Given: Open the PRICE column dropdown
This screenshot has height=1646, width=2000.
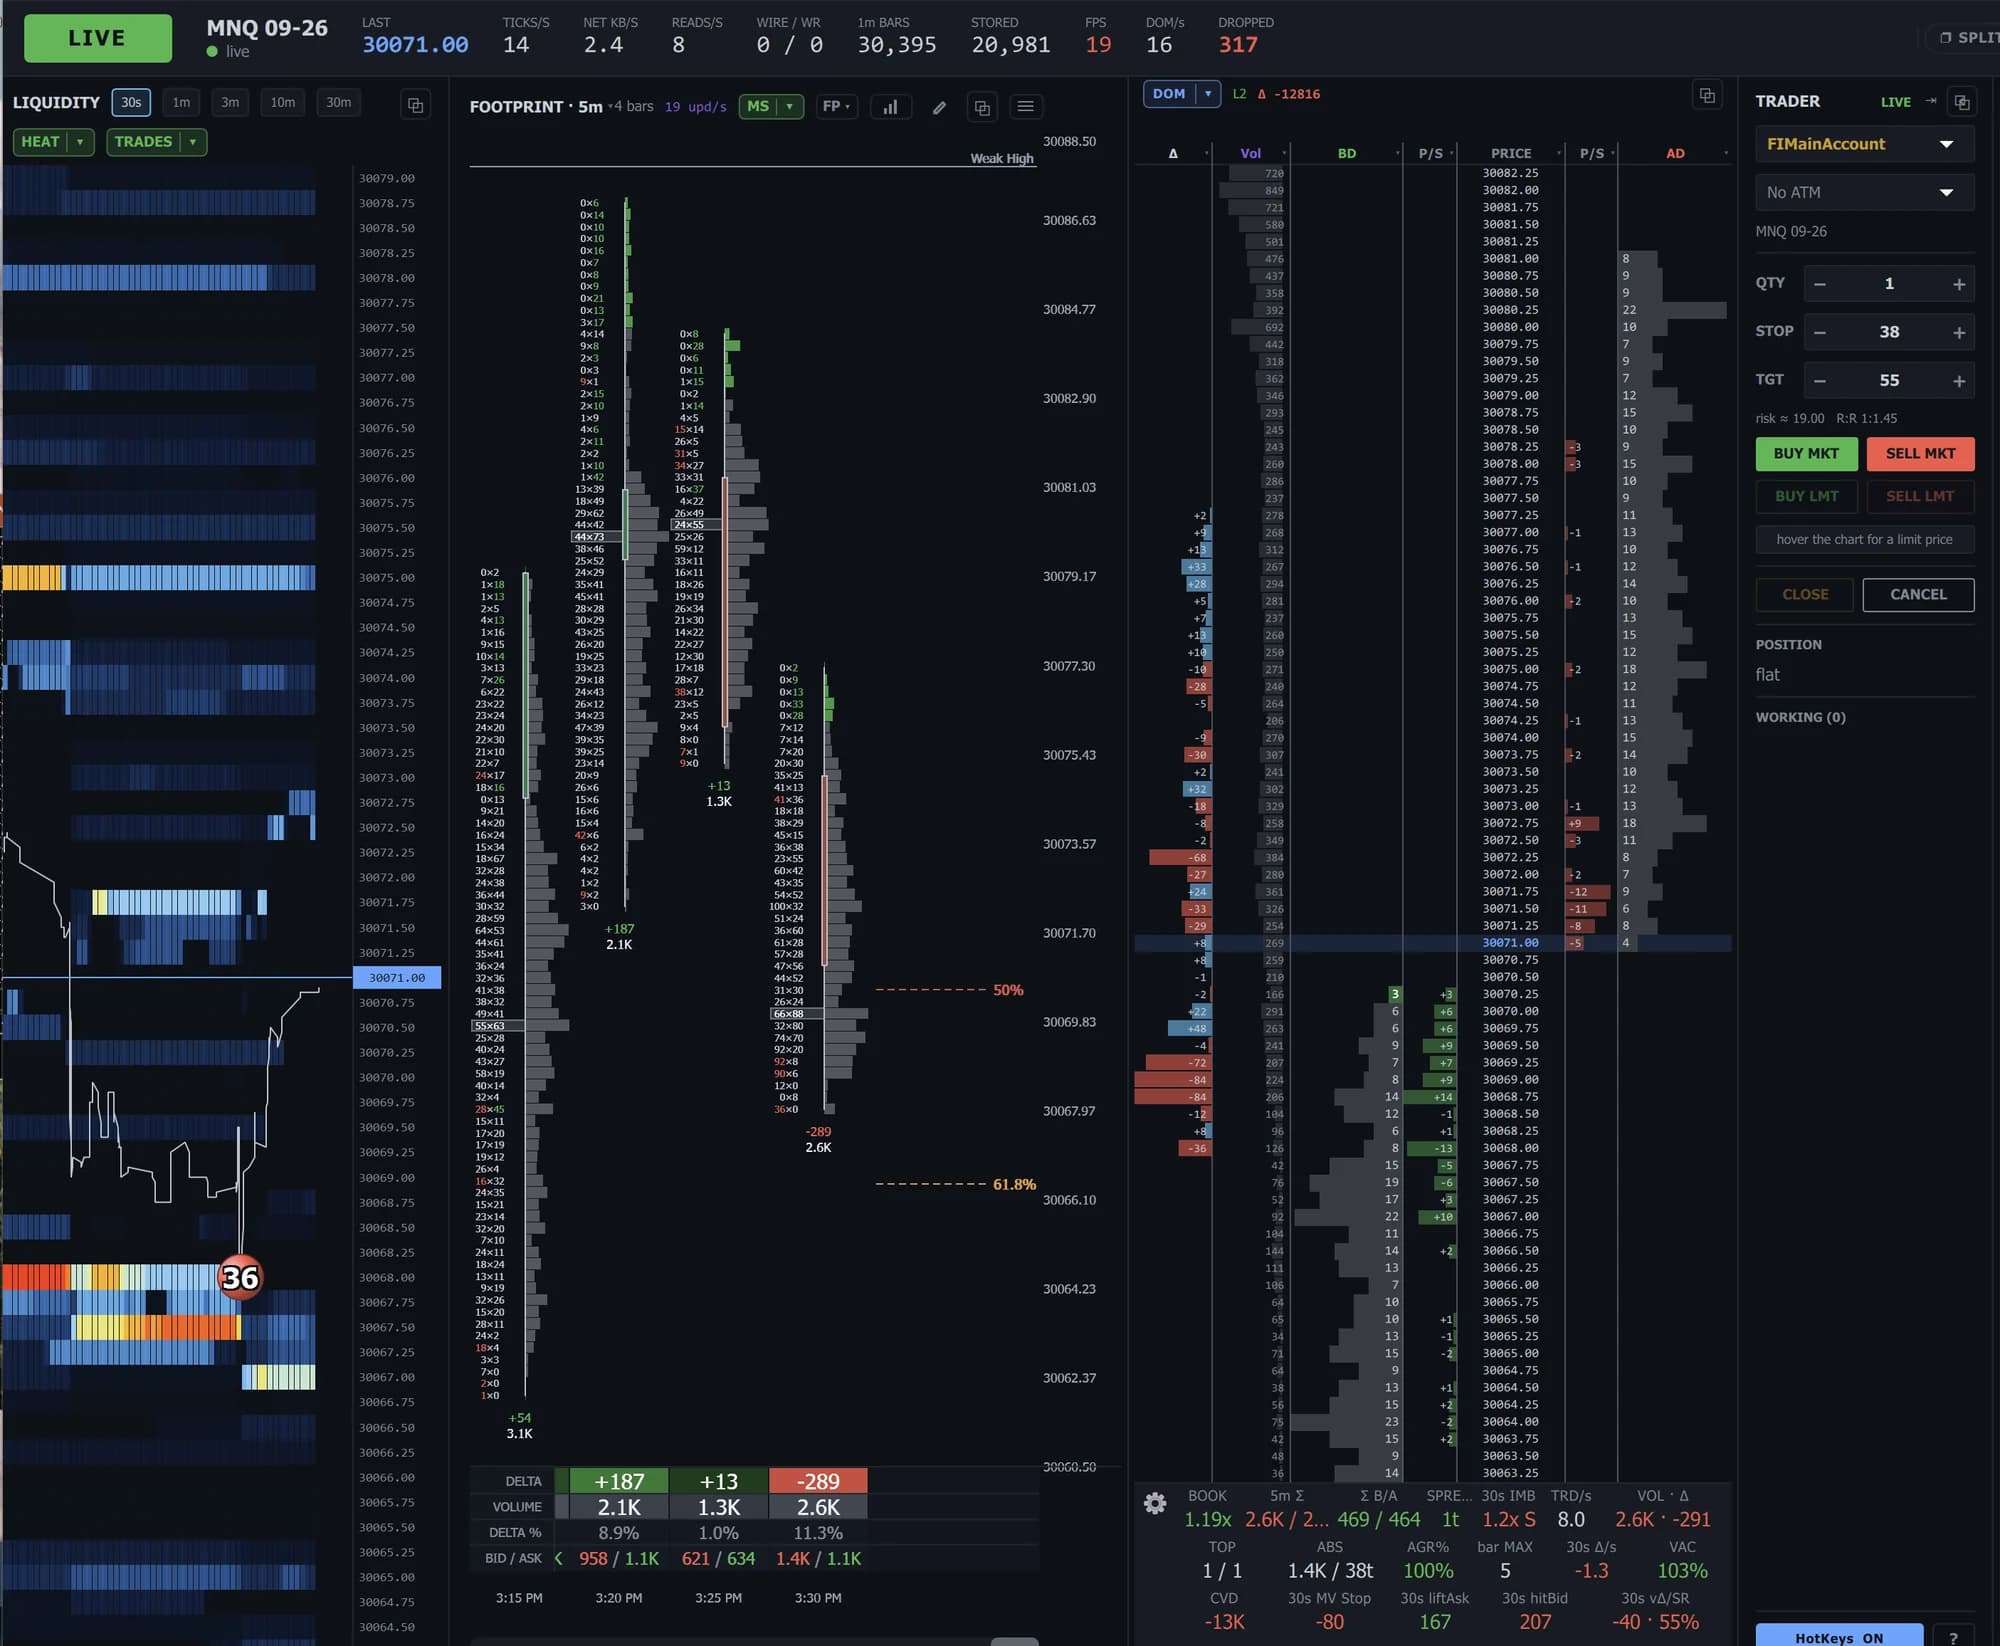Looking at the screenshot, I should [x=1558, y=153].
